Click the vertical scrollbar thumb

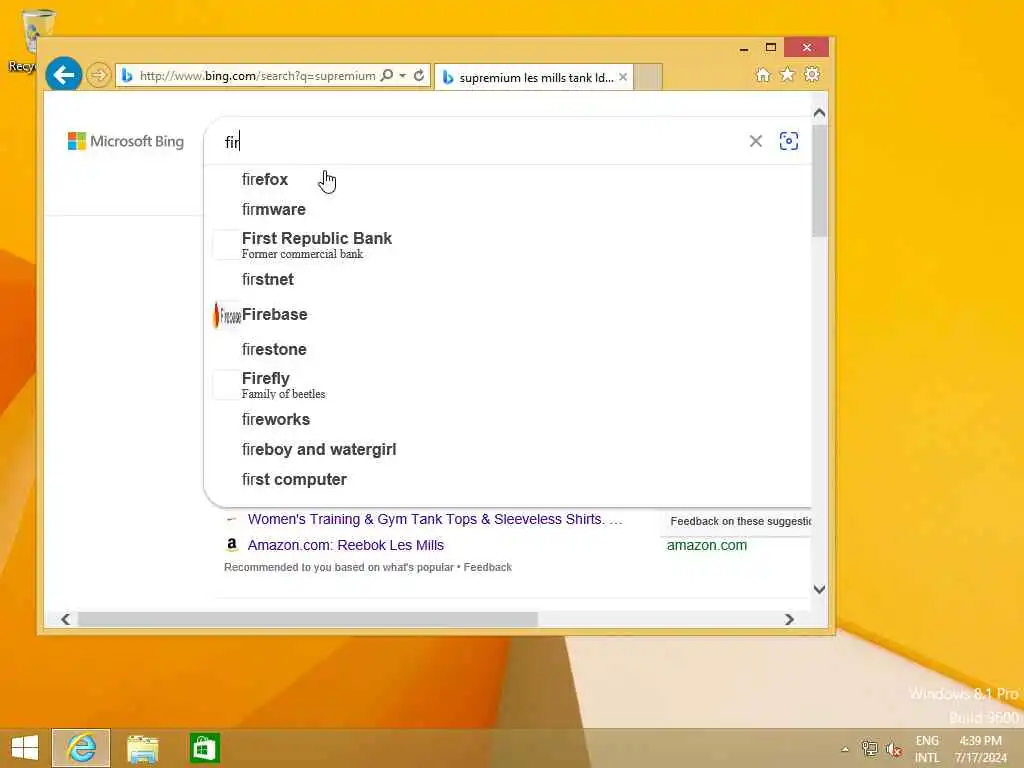(820, 180)
